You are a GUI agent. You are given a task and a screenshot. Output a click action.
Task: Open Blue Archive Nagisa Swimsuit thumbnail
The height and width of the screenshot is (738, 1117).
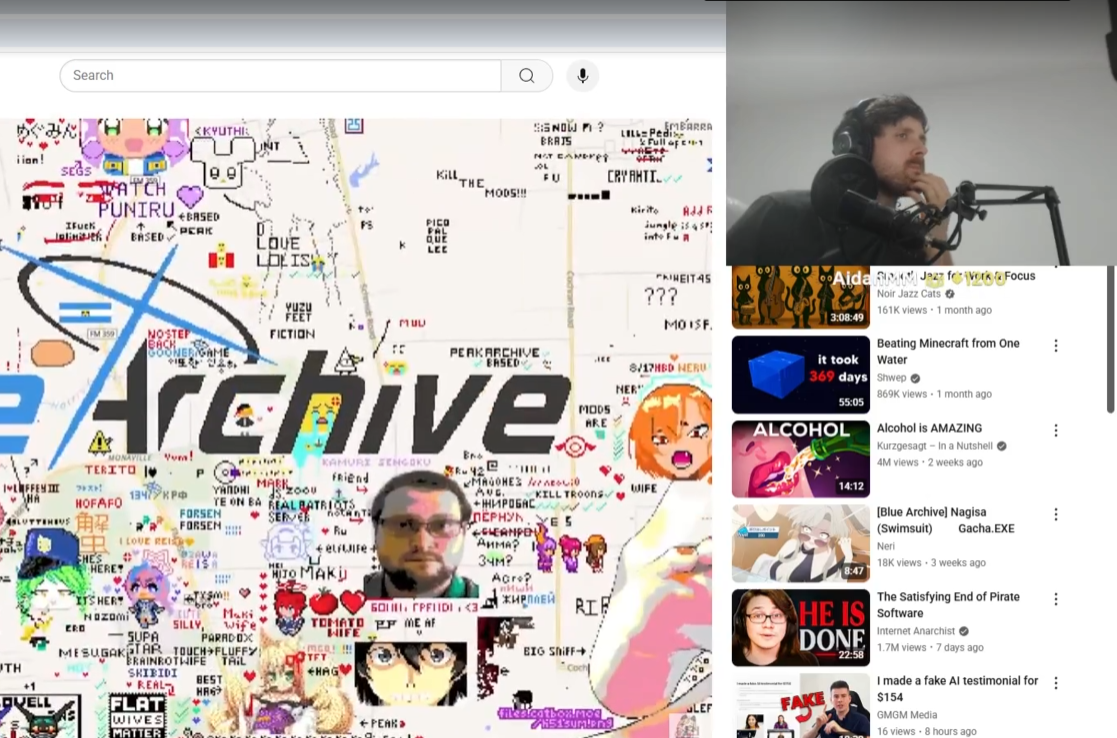(801, 544)
